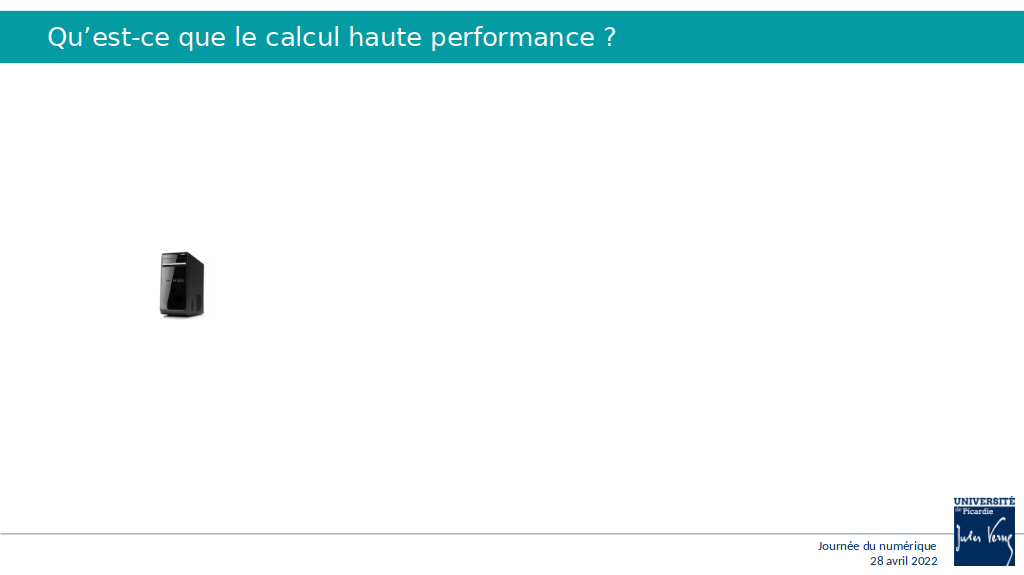This screenshot has width=1024, height=575.
Task: Select the slide title about calcul haute performance
Action: [332, 37]
